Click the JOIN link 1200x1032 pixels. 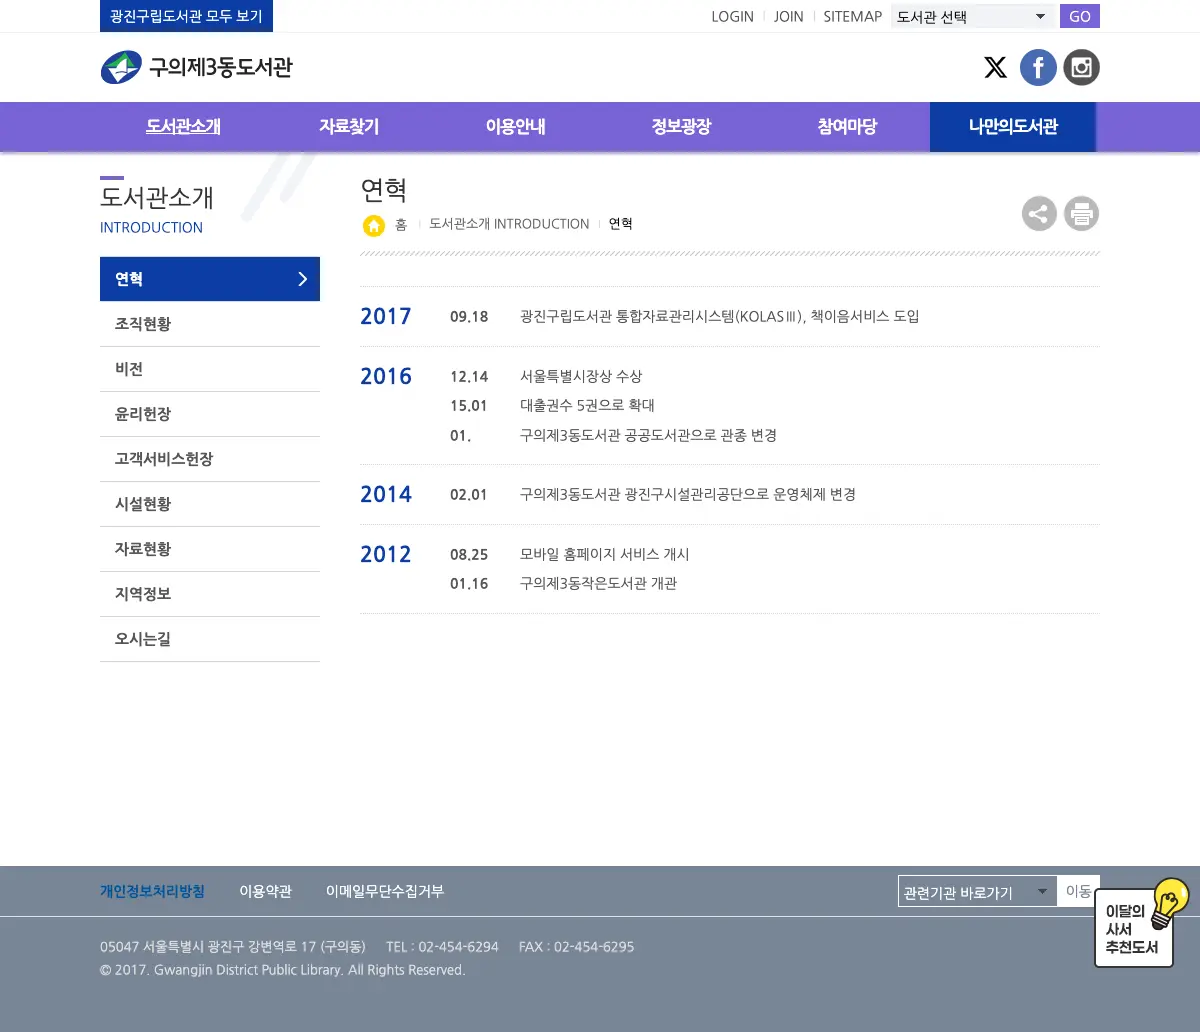point(788,16)
